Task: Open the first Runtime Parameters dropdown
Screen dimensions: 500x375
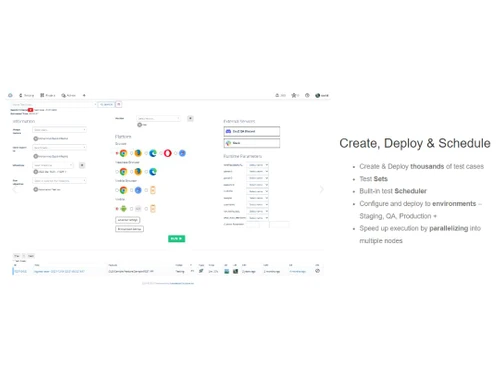Action: coord(258,165)
